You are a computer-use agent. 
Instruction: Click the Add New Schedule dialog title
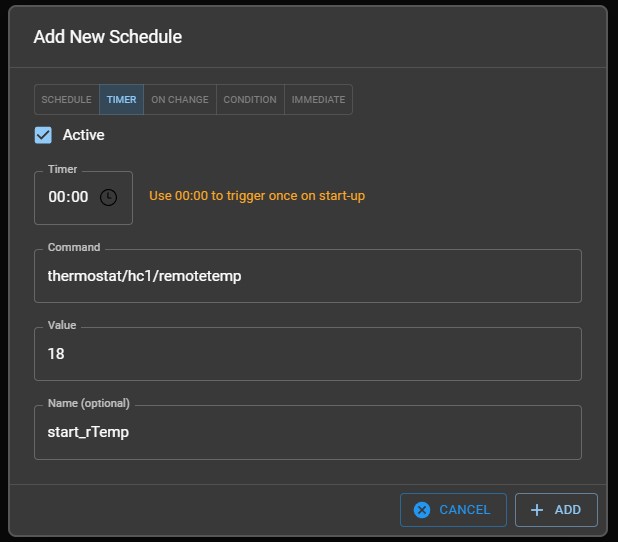click(108, 37)
